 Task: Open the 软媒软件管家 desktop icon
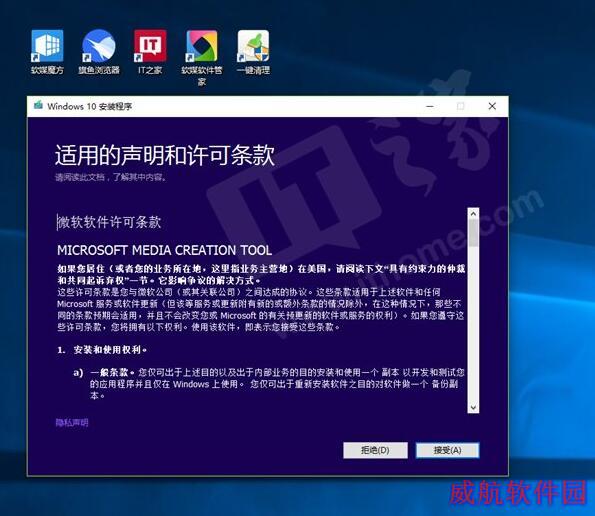(201, 58)
